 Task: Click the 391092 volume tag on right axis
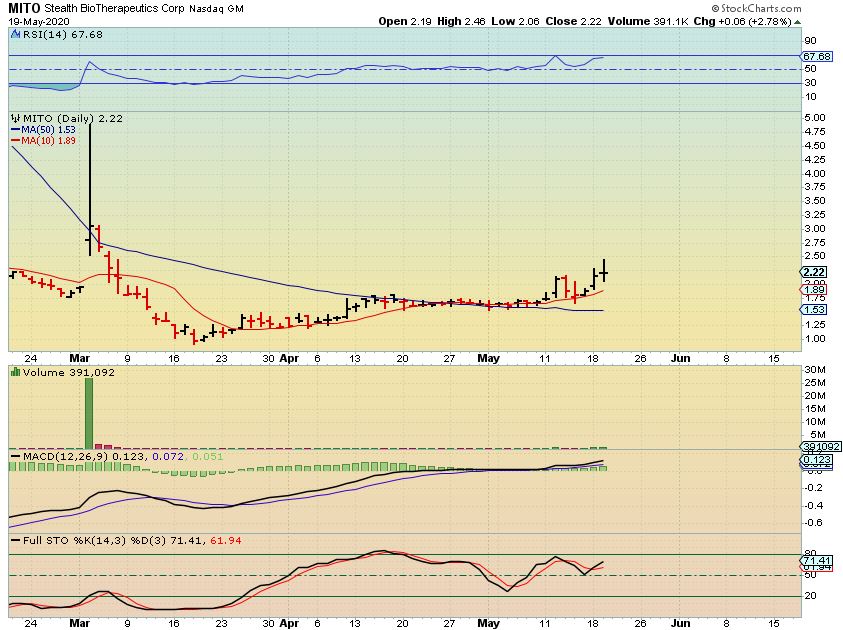[x=820, y=446]
